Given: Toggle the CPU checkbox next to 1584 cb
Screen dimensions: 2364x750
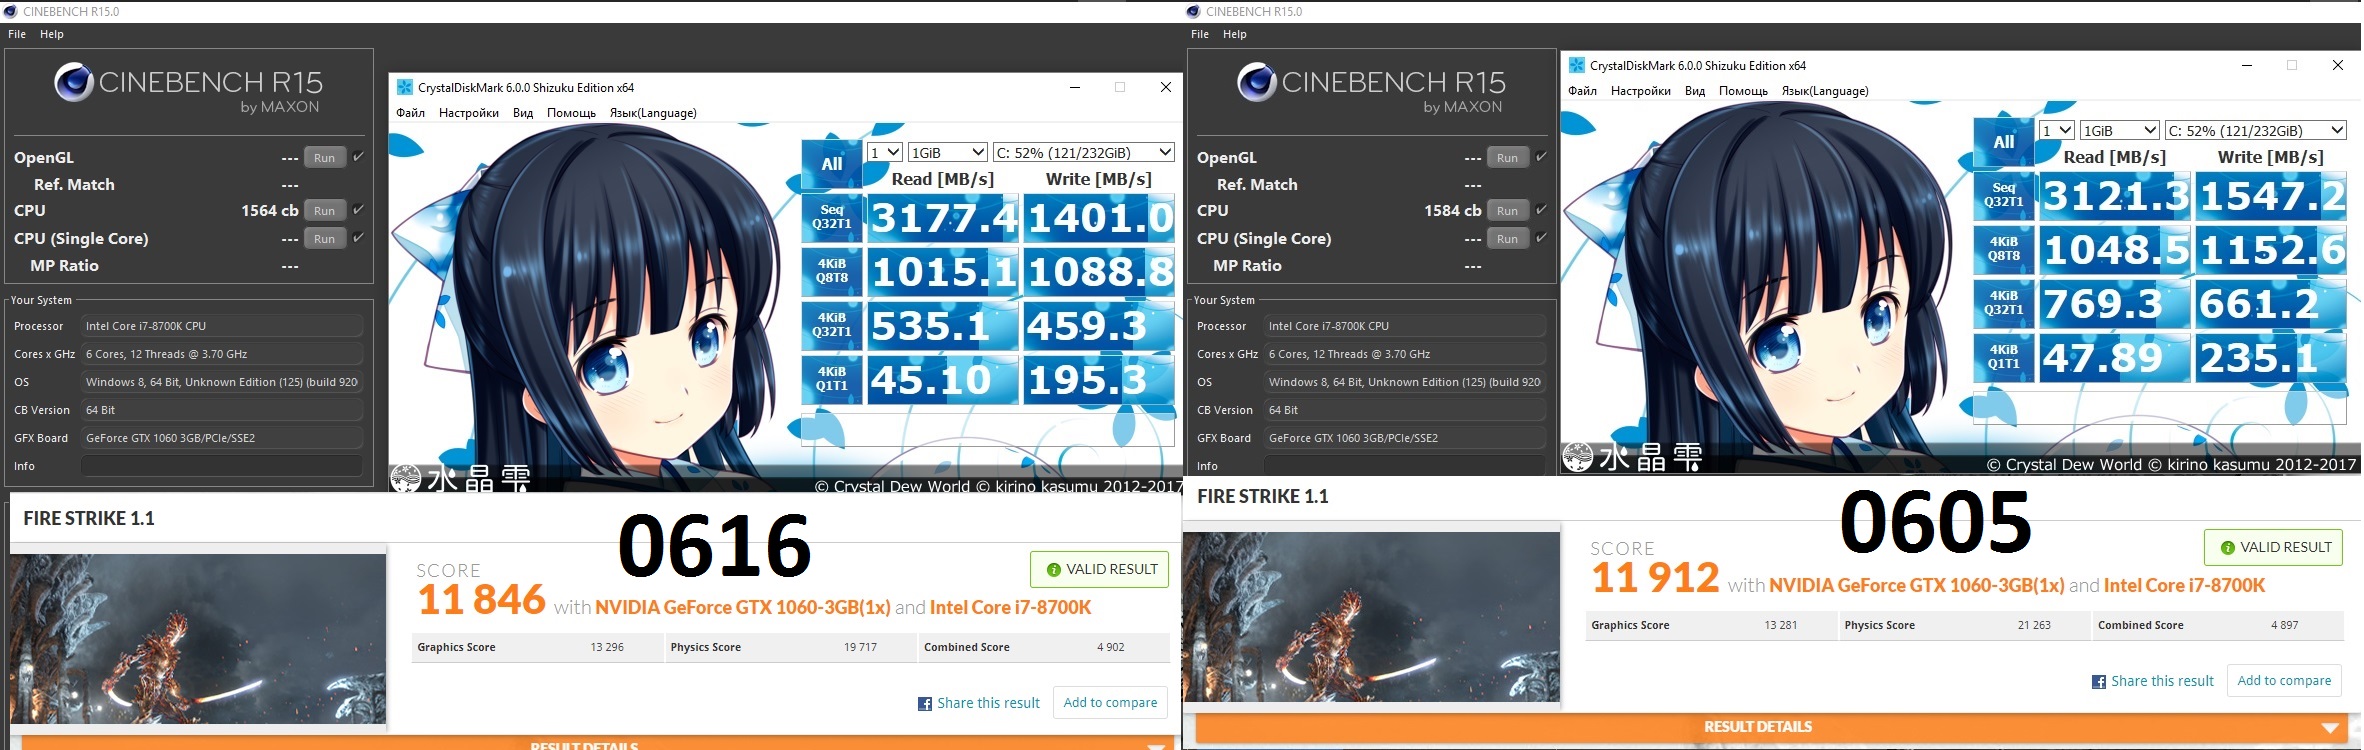Looking at the screenshot, I should (x=1541, y=210).
